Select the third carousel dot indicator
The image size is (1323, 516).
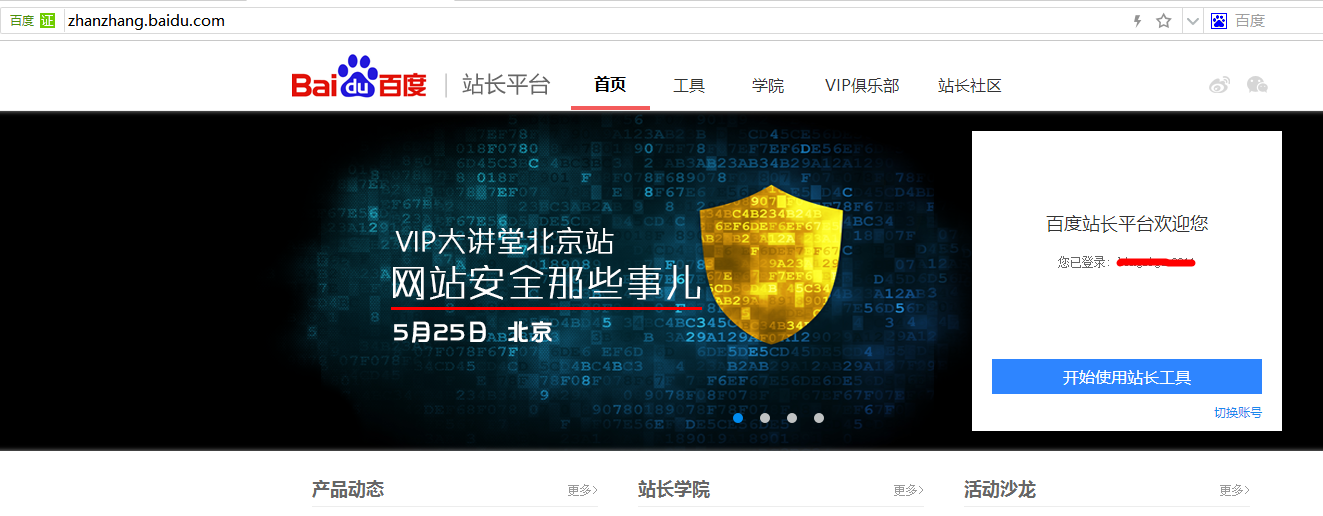click(792, 418)
